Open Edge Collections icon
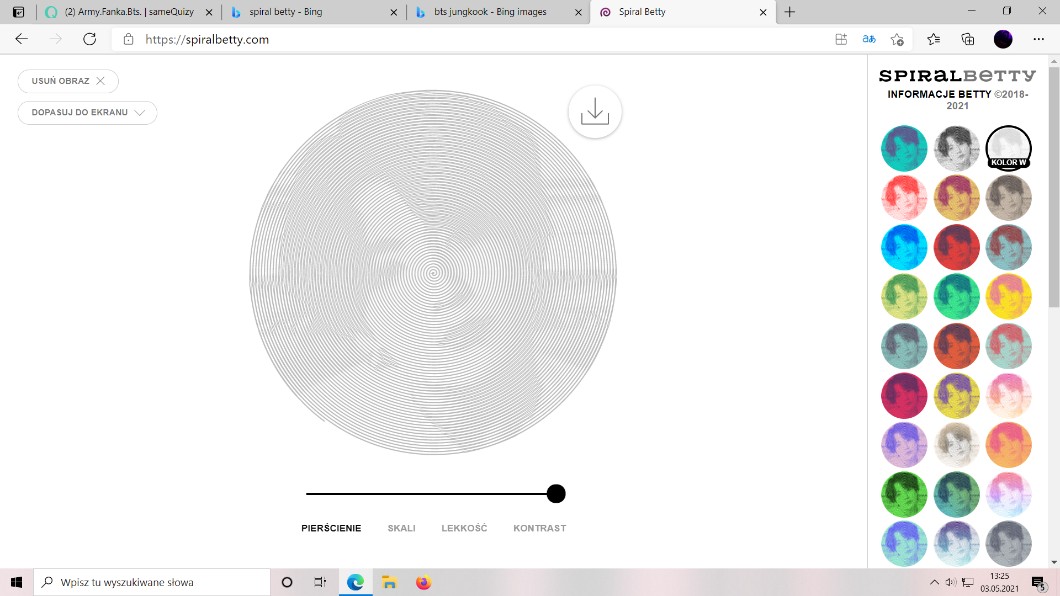 [x=967, y=39]
